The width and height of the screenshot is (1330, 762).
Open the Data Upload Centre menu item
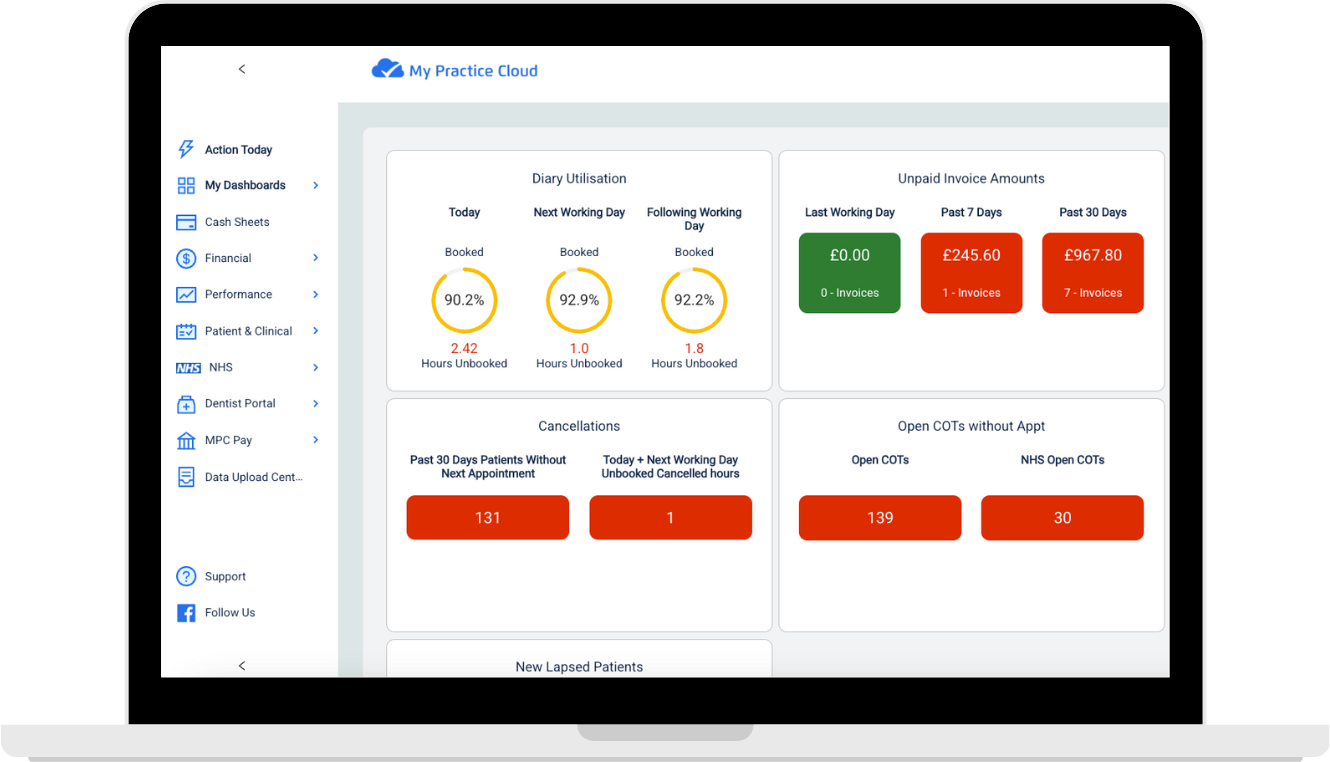(x=252, y=477)
